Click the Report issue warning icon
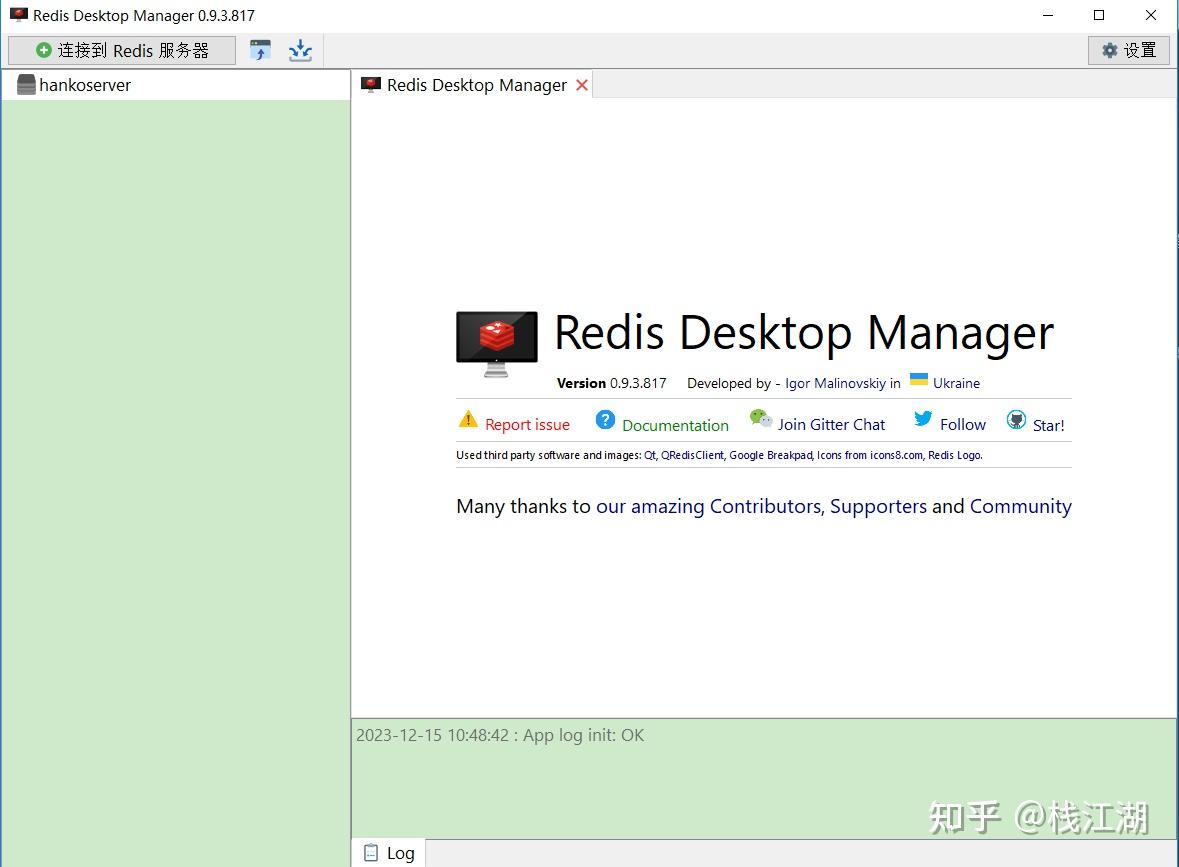Screen dimensions: 1179x867 [468, 420]
